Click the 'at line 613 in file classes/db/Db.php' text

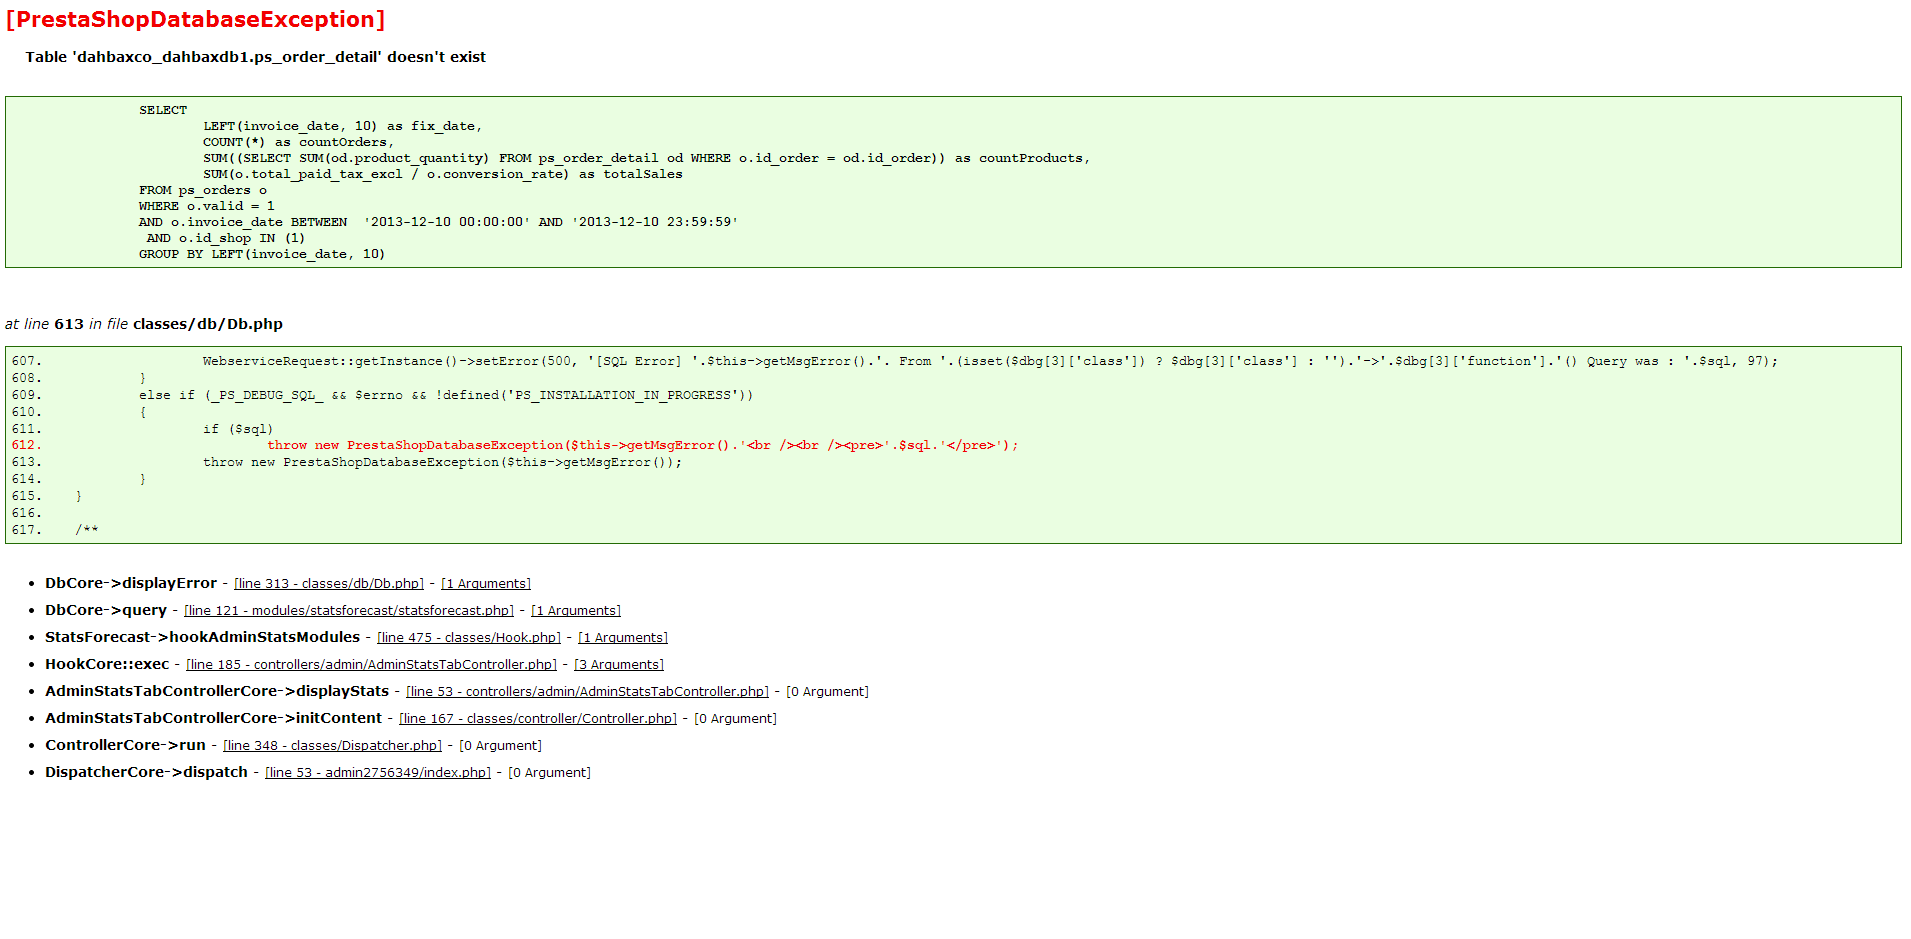144,324
